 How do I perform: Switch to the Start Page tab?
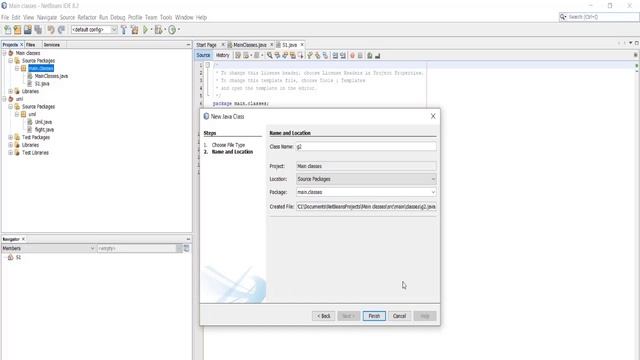click(x=206, y=45)
